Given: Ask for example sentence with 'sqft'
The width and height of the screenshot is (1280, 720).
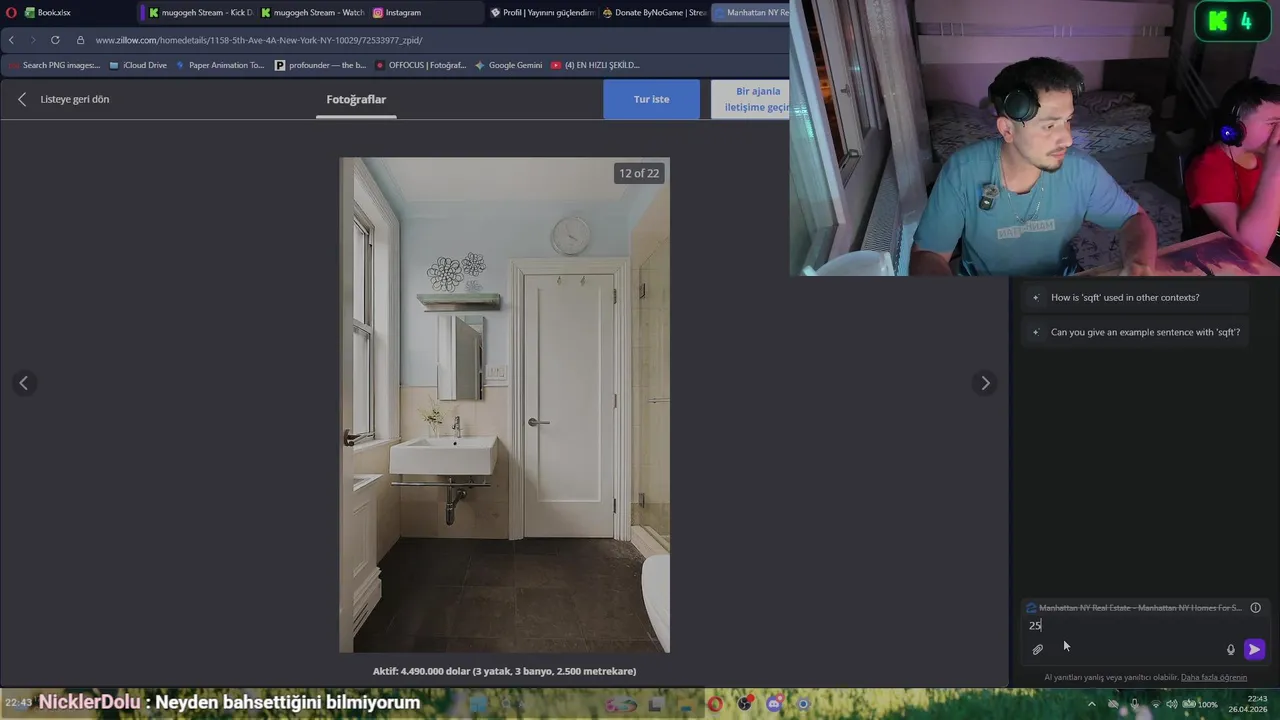Looking at the screenshot, I should pyautogui.click(x=1135, y=332).
